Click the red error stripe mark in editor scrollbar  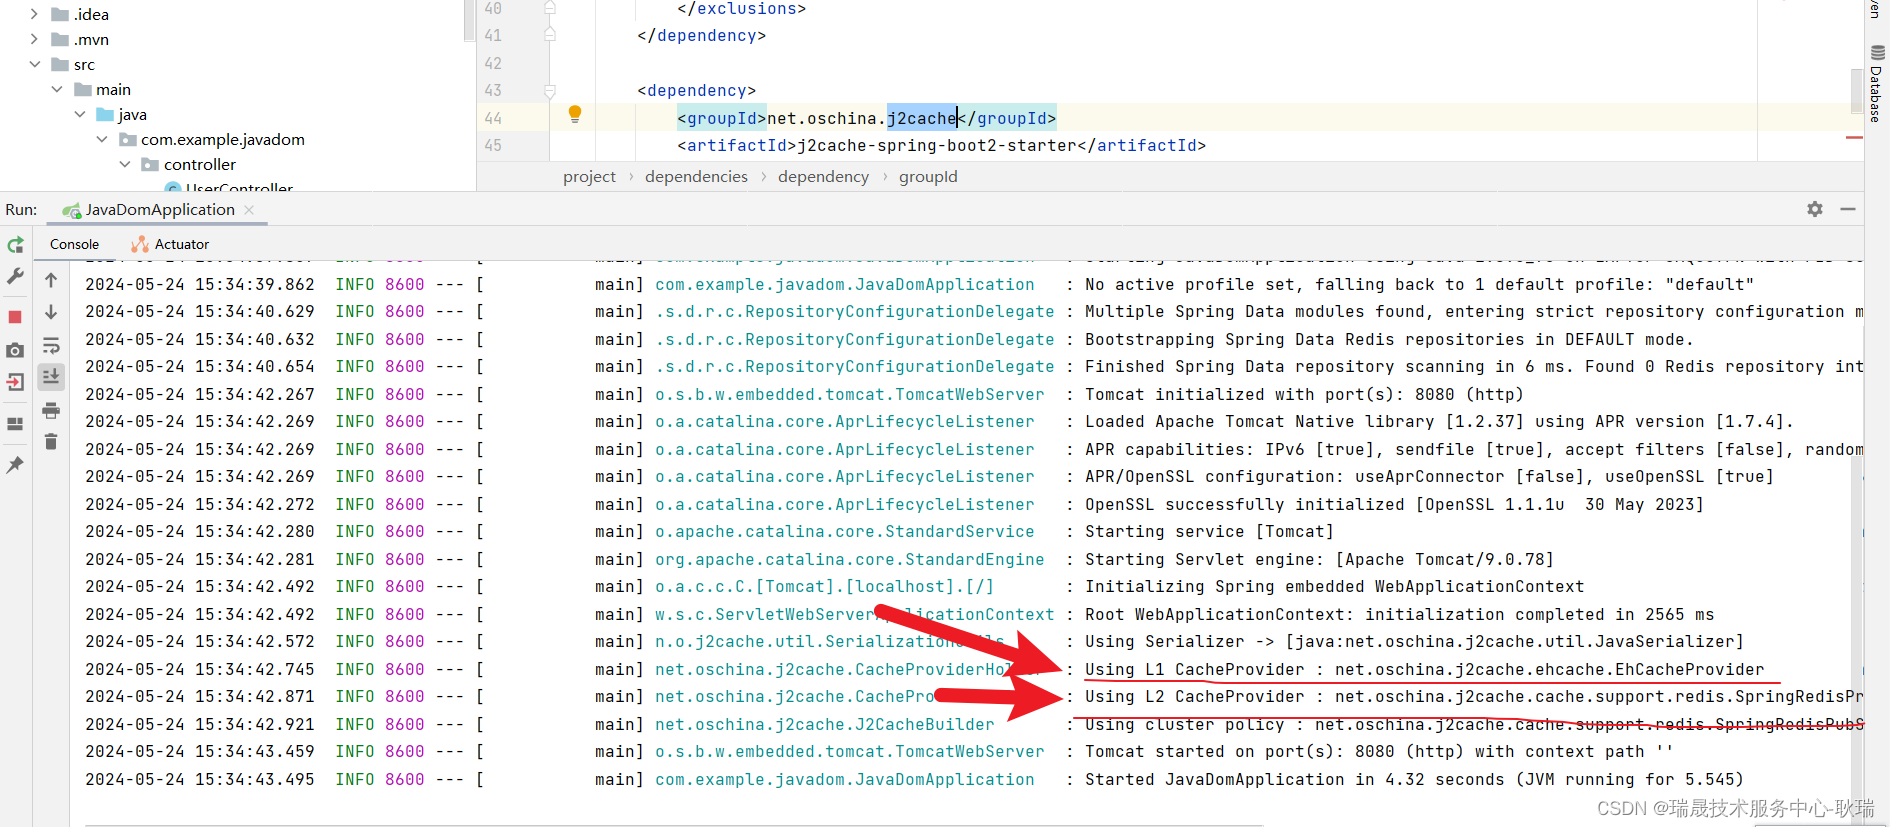click(x=1854, y=138)
